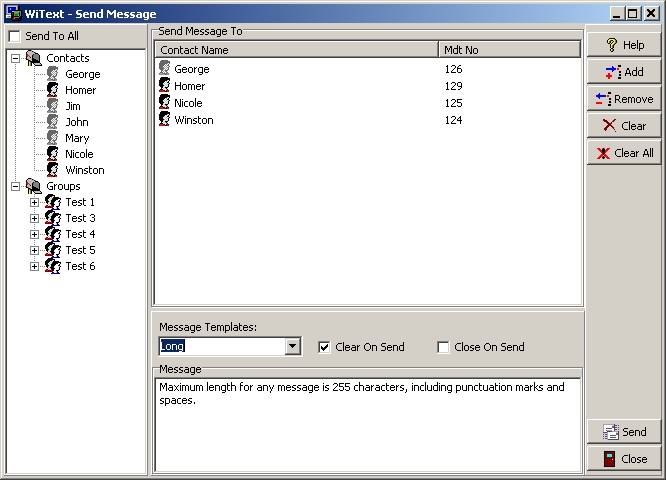Select John in the Contacts tree
Screen dimensions: 666x480
pos(77,122)
